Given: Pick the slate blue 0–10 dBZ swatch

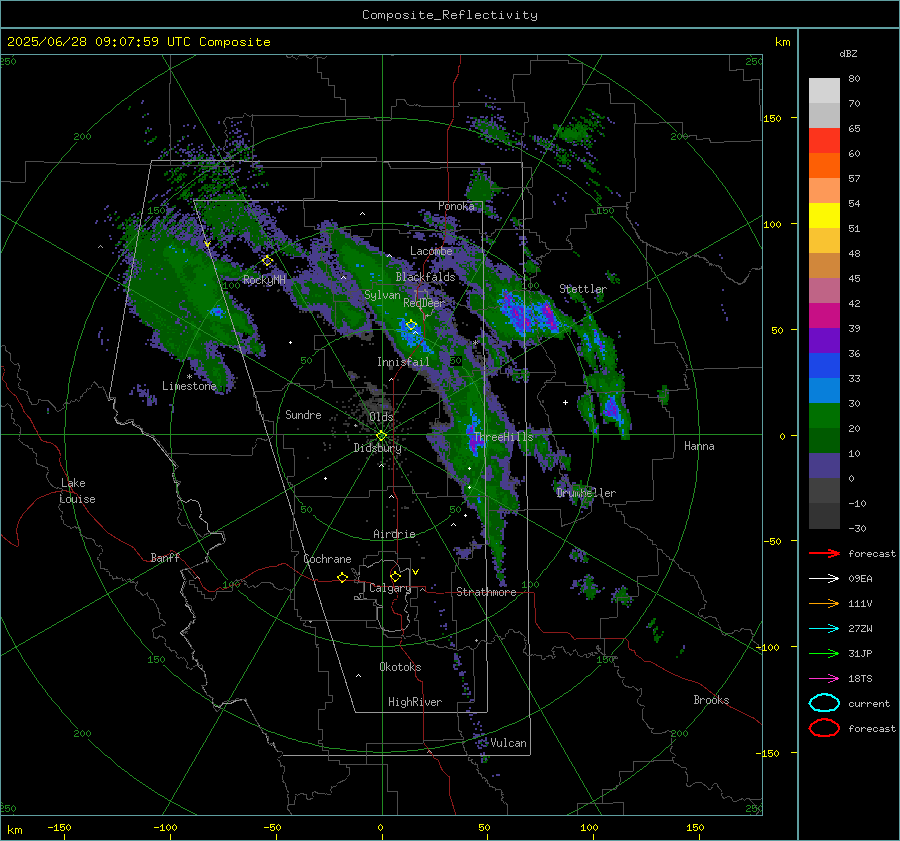Looking at the screenshot, I should (x=824, y=466).
